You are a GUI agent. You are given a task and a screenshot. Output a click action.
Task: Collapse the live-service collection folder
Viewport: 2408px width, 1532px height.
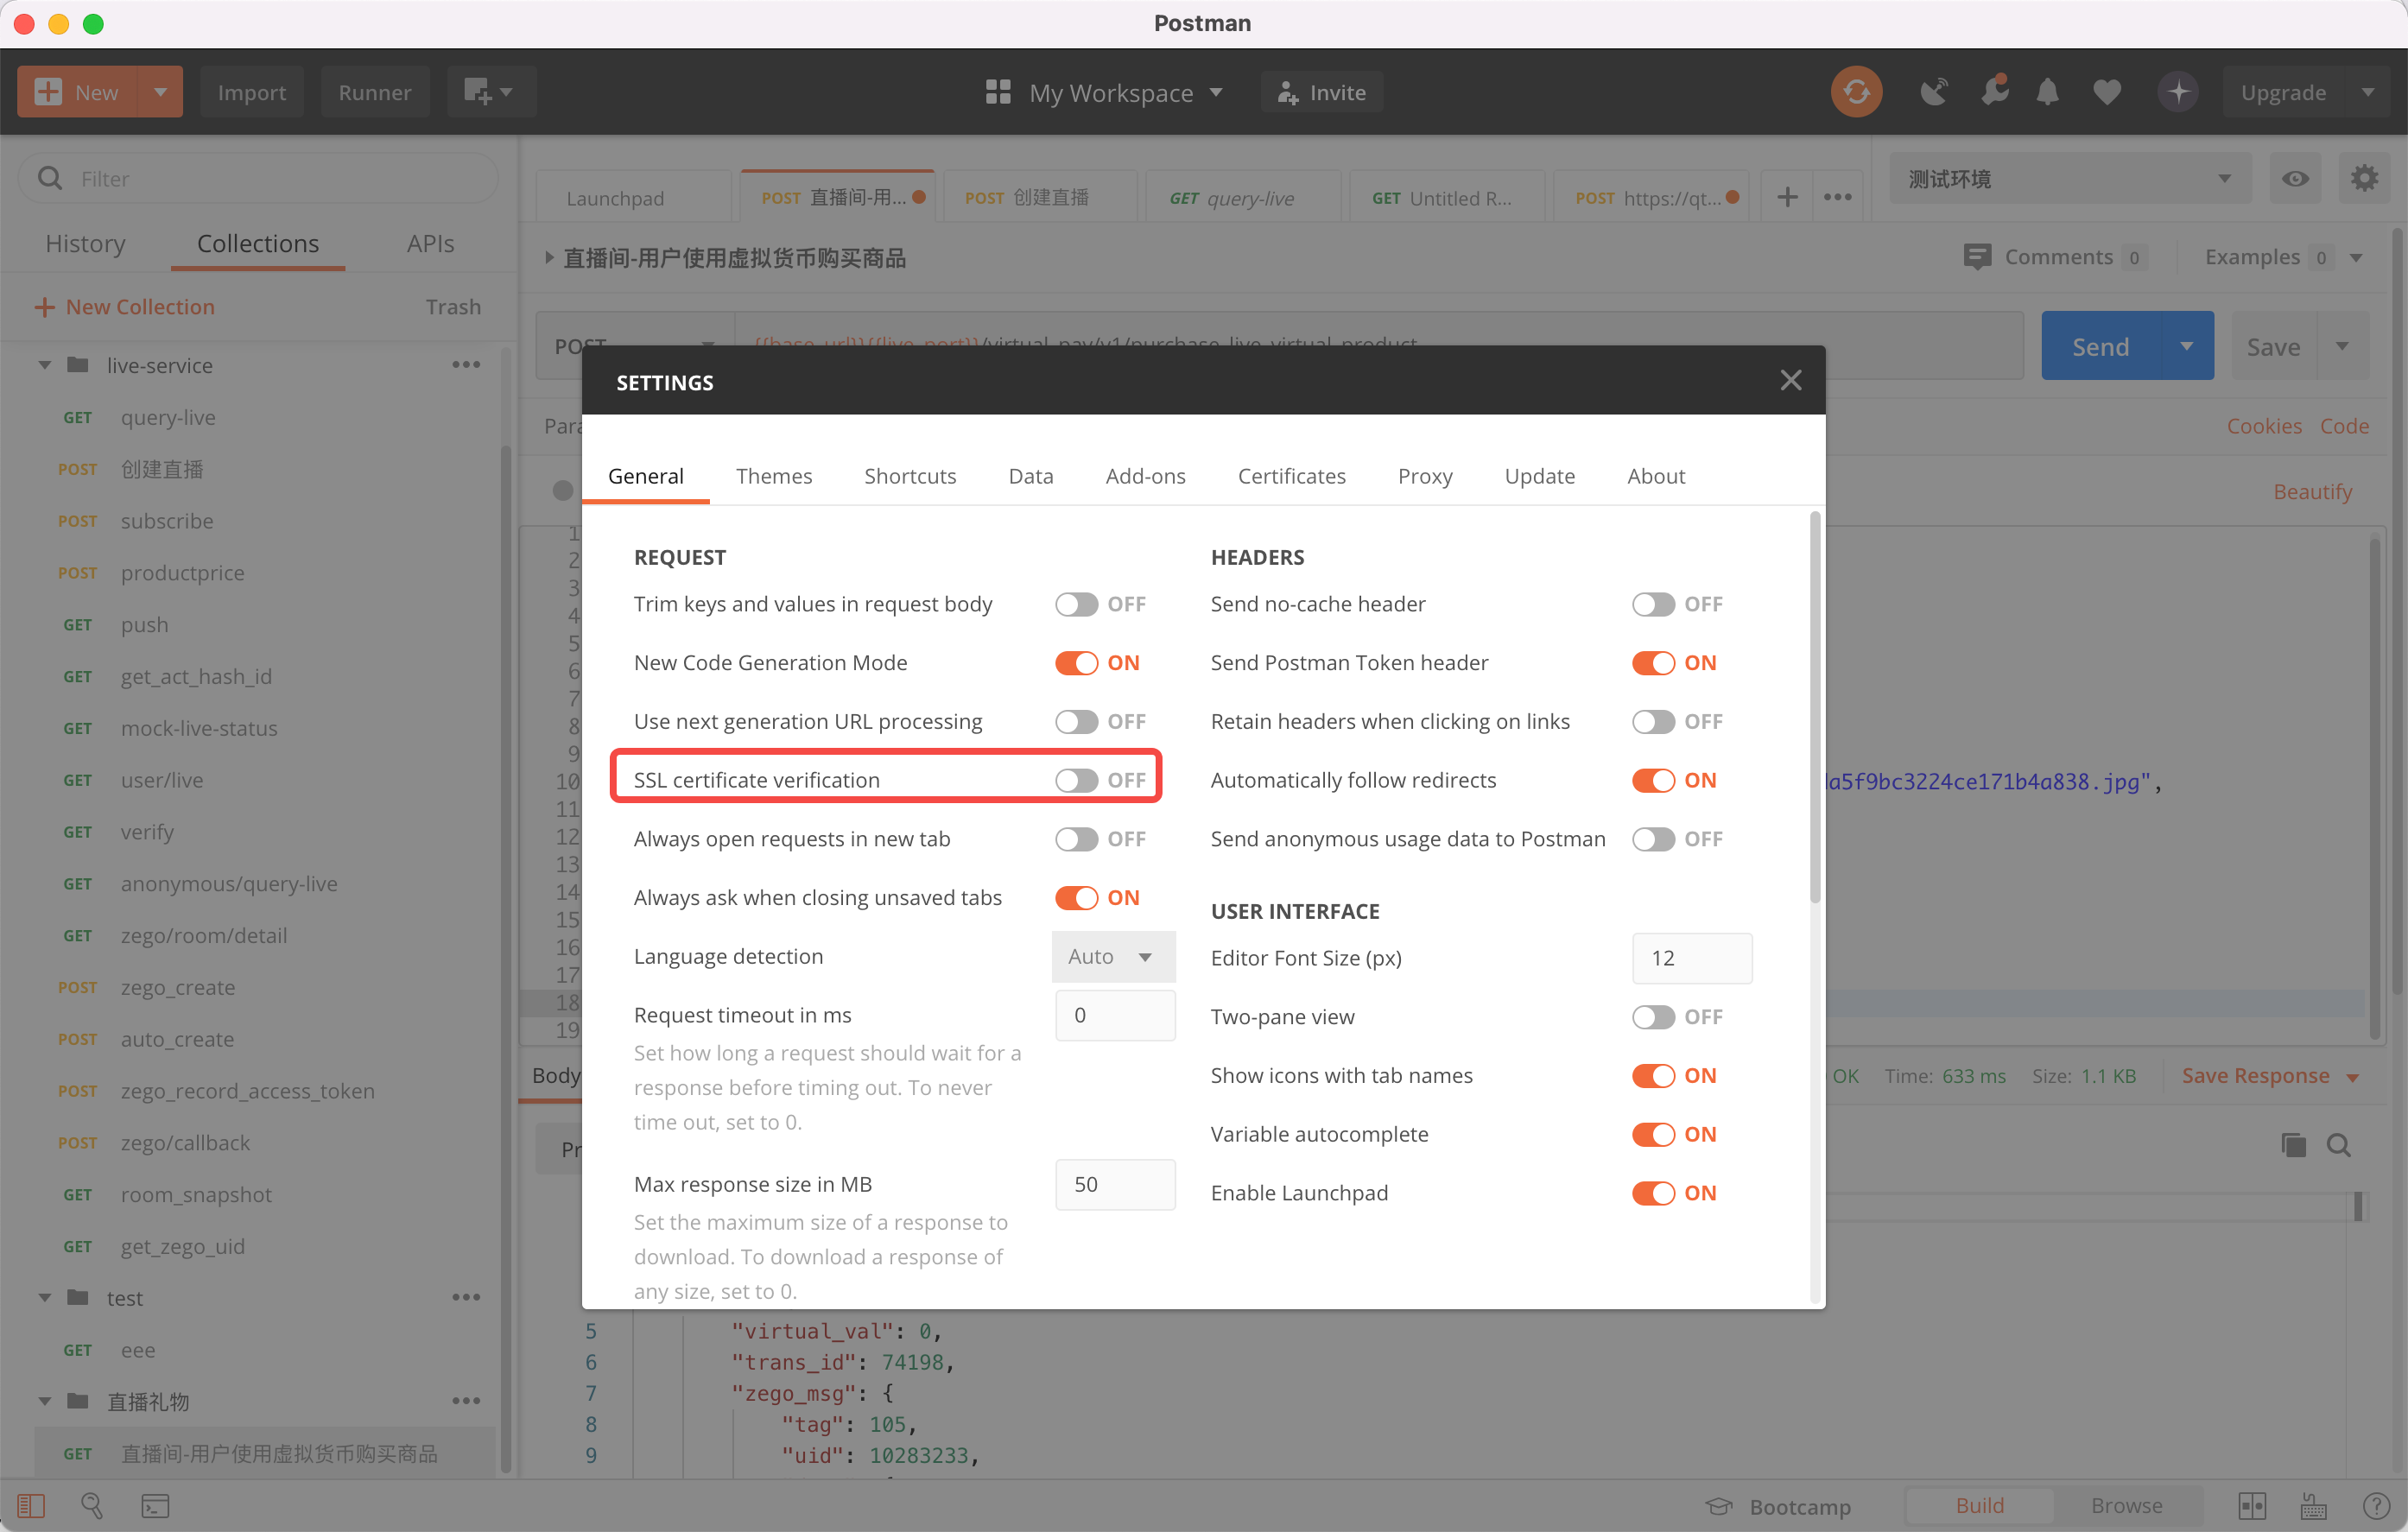(x=45, y=365)
